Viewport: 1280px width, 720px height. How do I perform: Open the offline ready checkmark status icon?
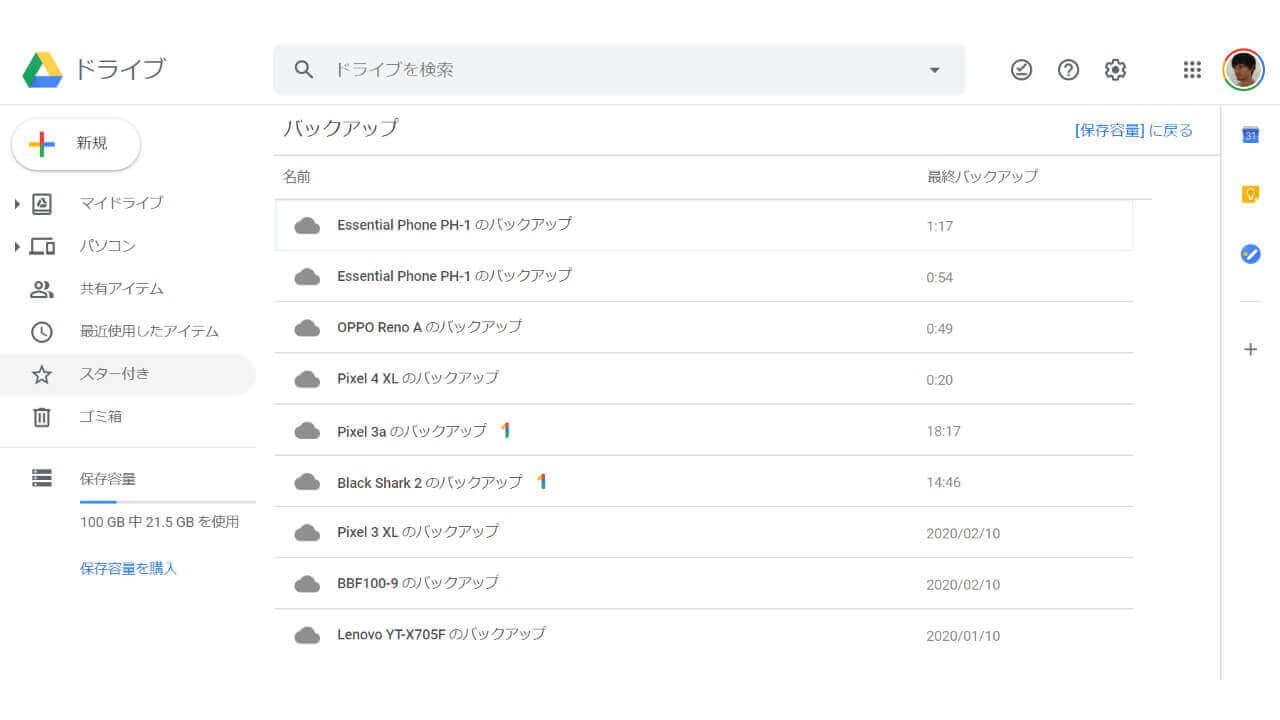(x=1021, y=69)
